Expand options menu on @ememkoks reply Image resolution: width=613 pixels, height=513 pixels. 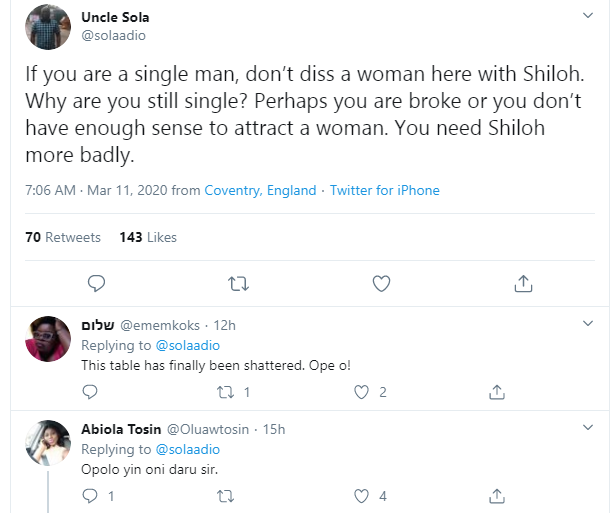coord(588,324)
